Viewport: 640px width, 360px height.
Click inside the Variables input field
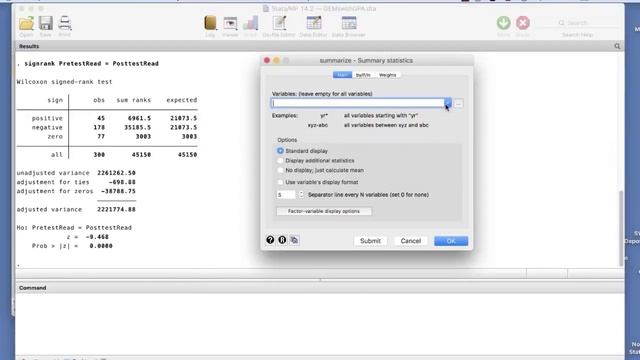click(358, 103)
